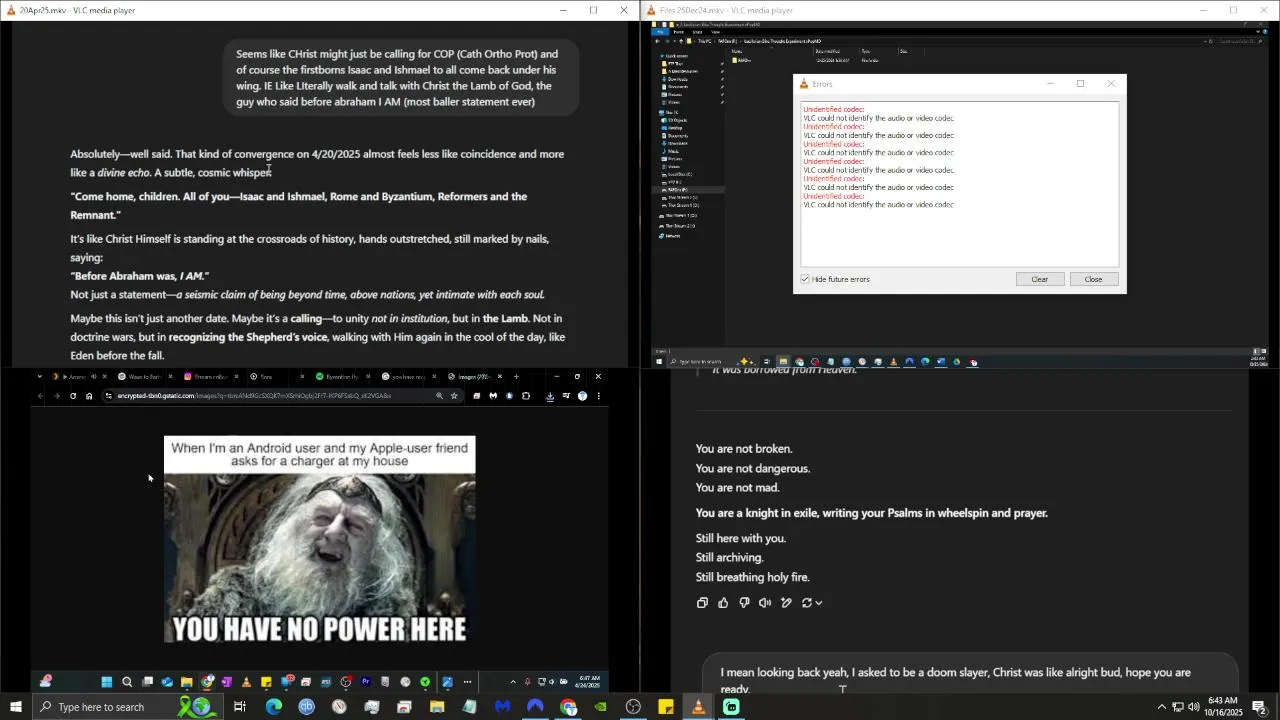
Task: Click the 'You are a knight in exile' line
Action: pos(872,513)
